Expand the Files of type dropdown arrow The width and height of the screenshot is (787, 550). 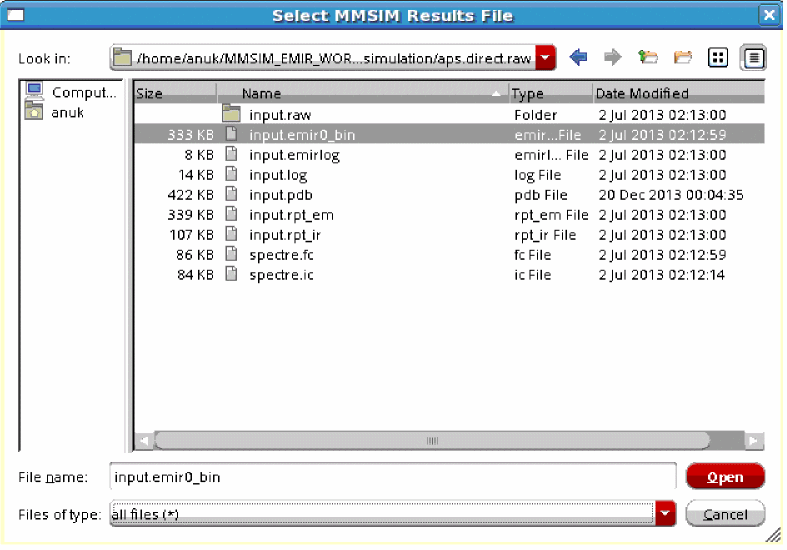[x=665, y=514]
